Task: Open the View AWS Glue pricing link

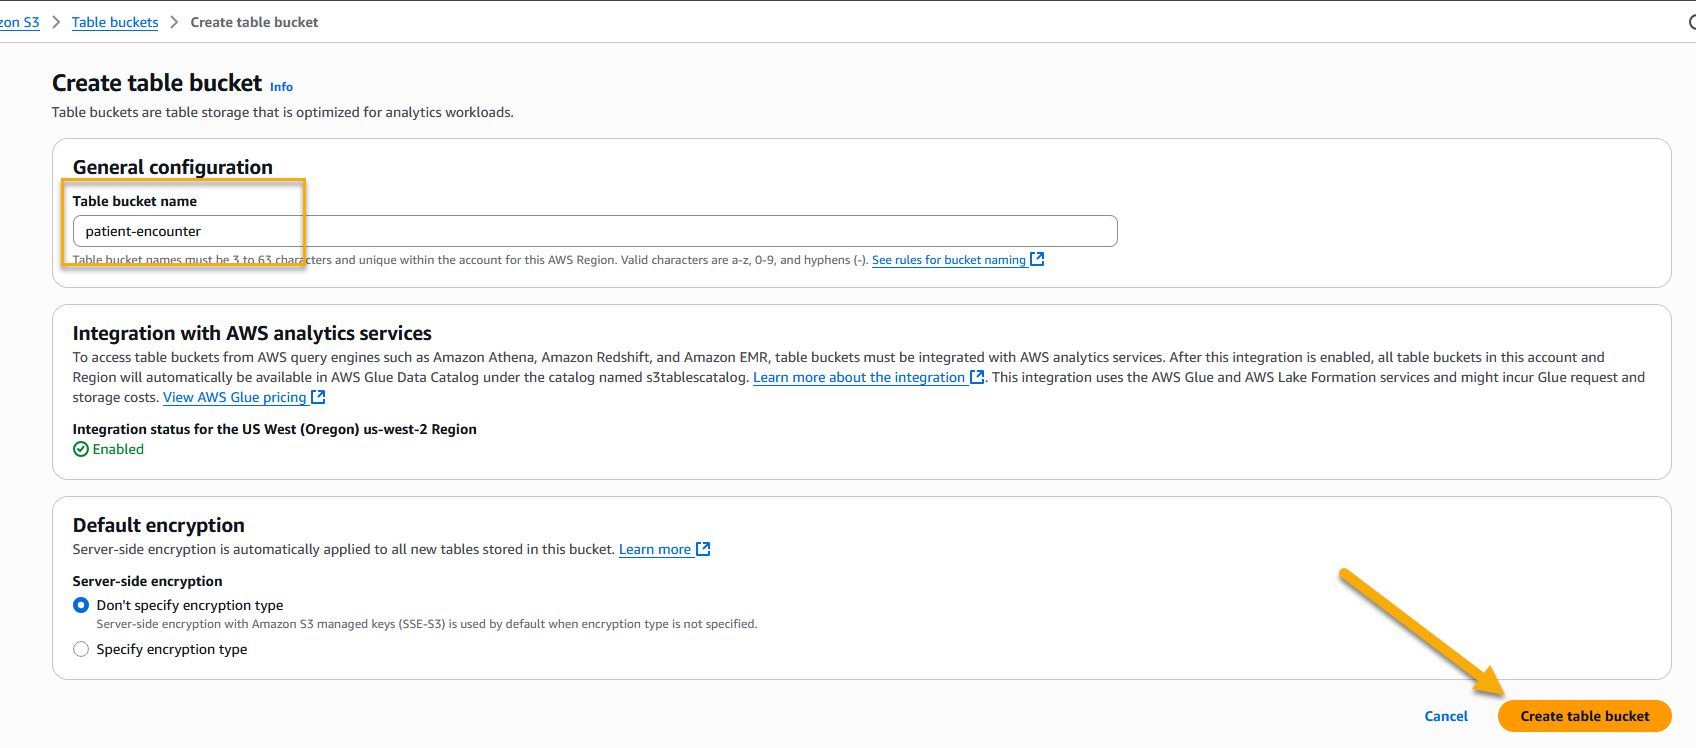Action: coord(244,397)
